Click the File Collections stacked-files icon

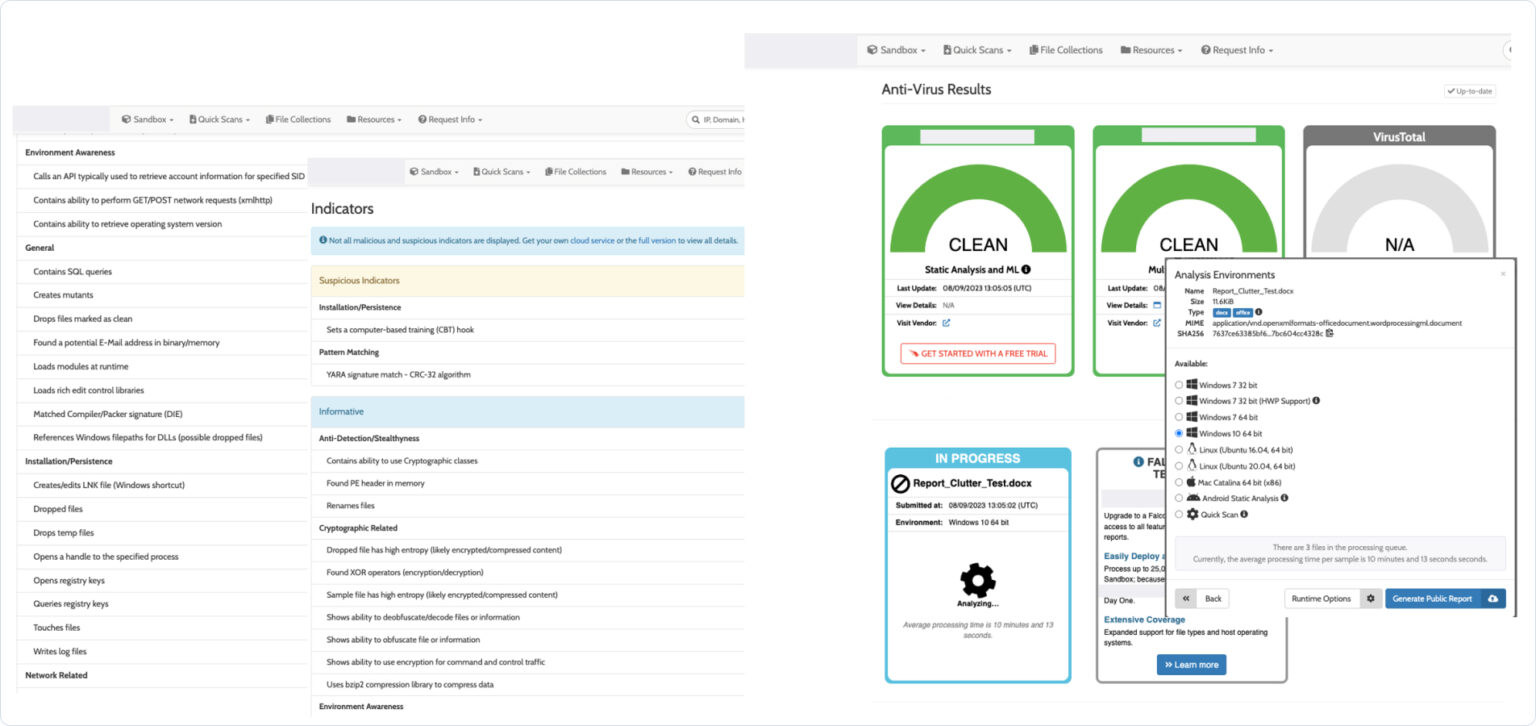click(x=1035, y=49)
